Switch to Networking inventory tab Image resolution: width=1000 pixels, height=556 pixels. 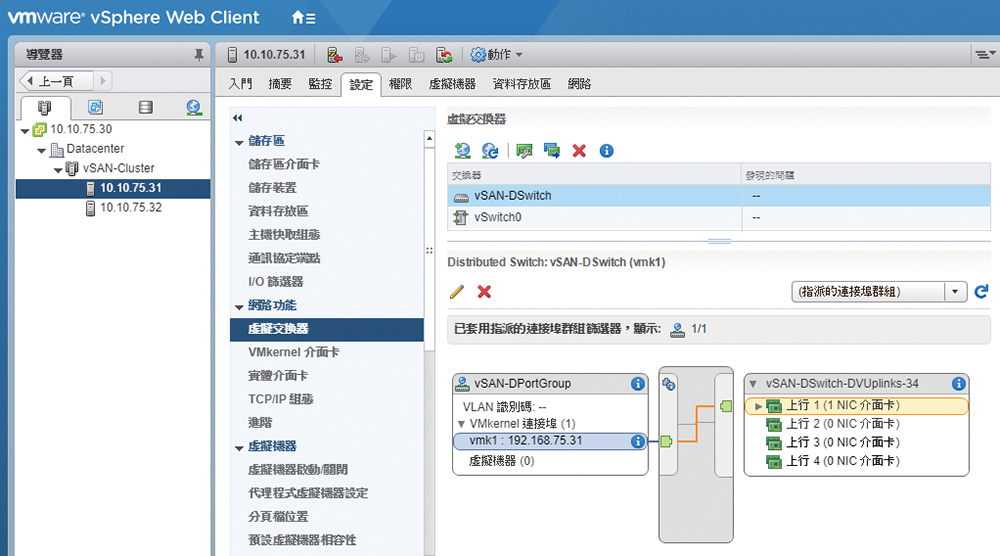pos(194,107)
